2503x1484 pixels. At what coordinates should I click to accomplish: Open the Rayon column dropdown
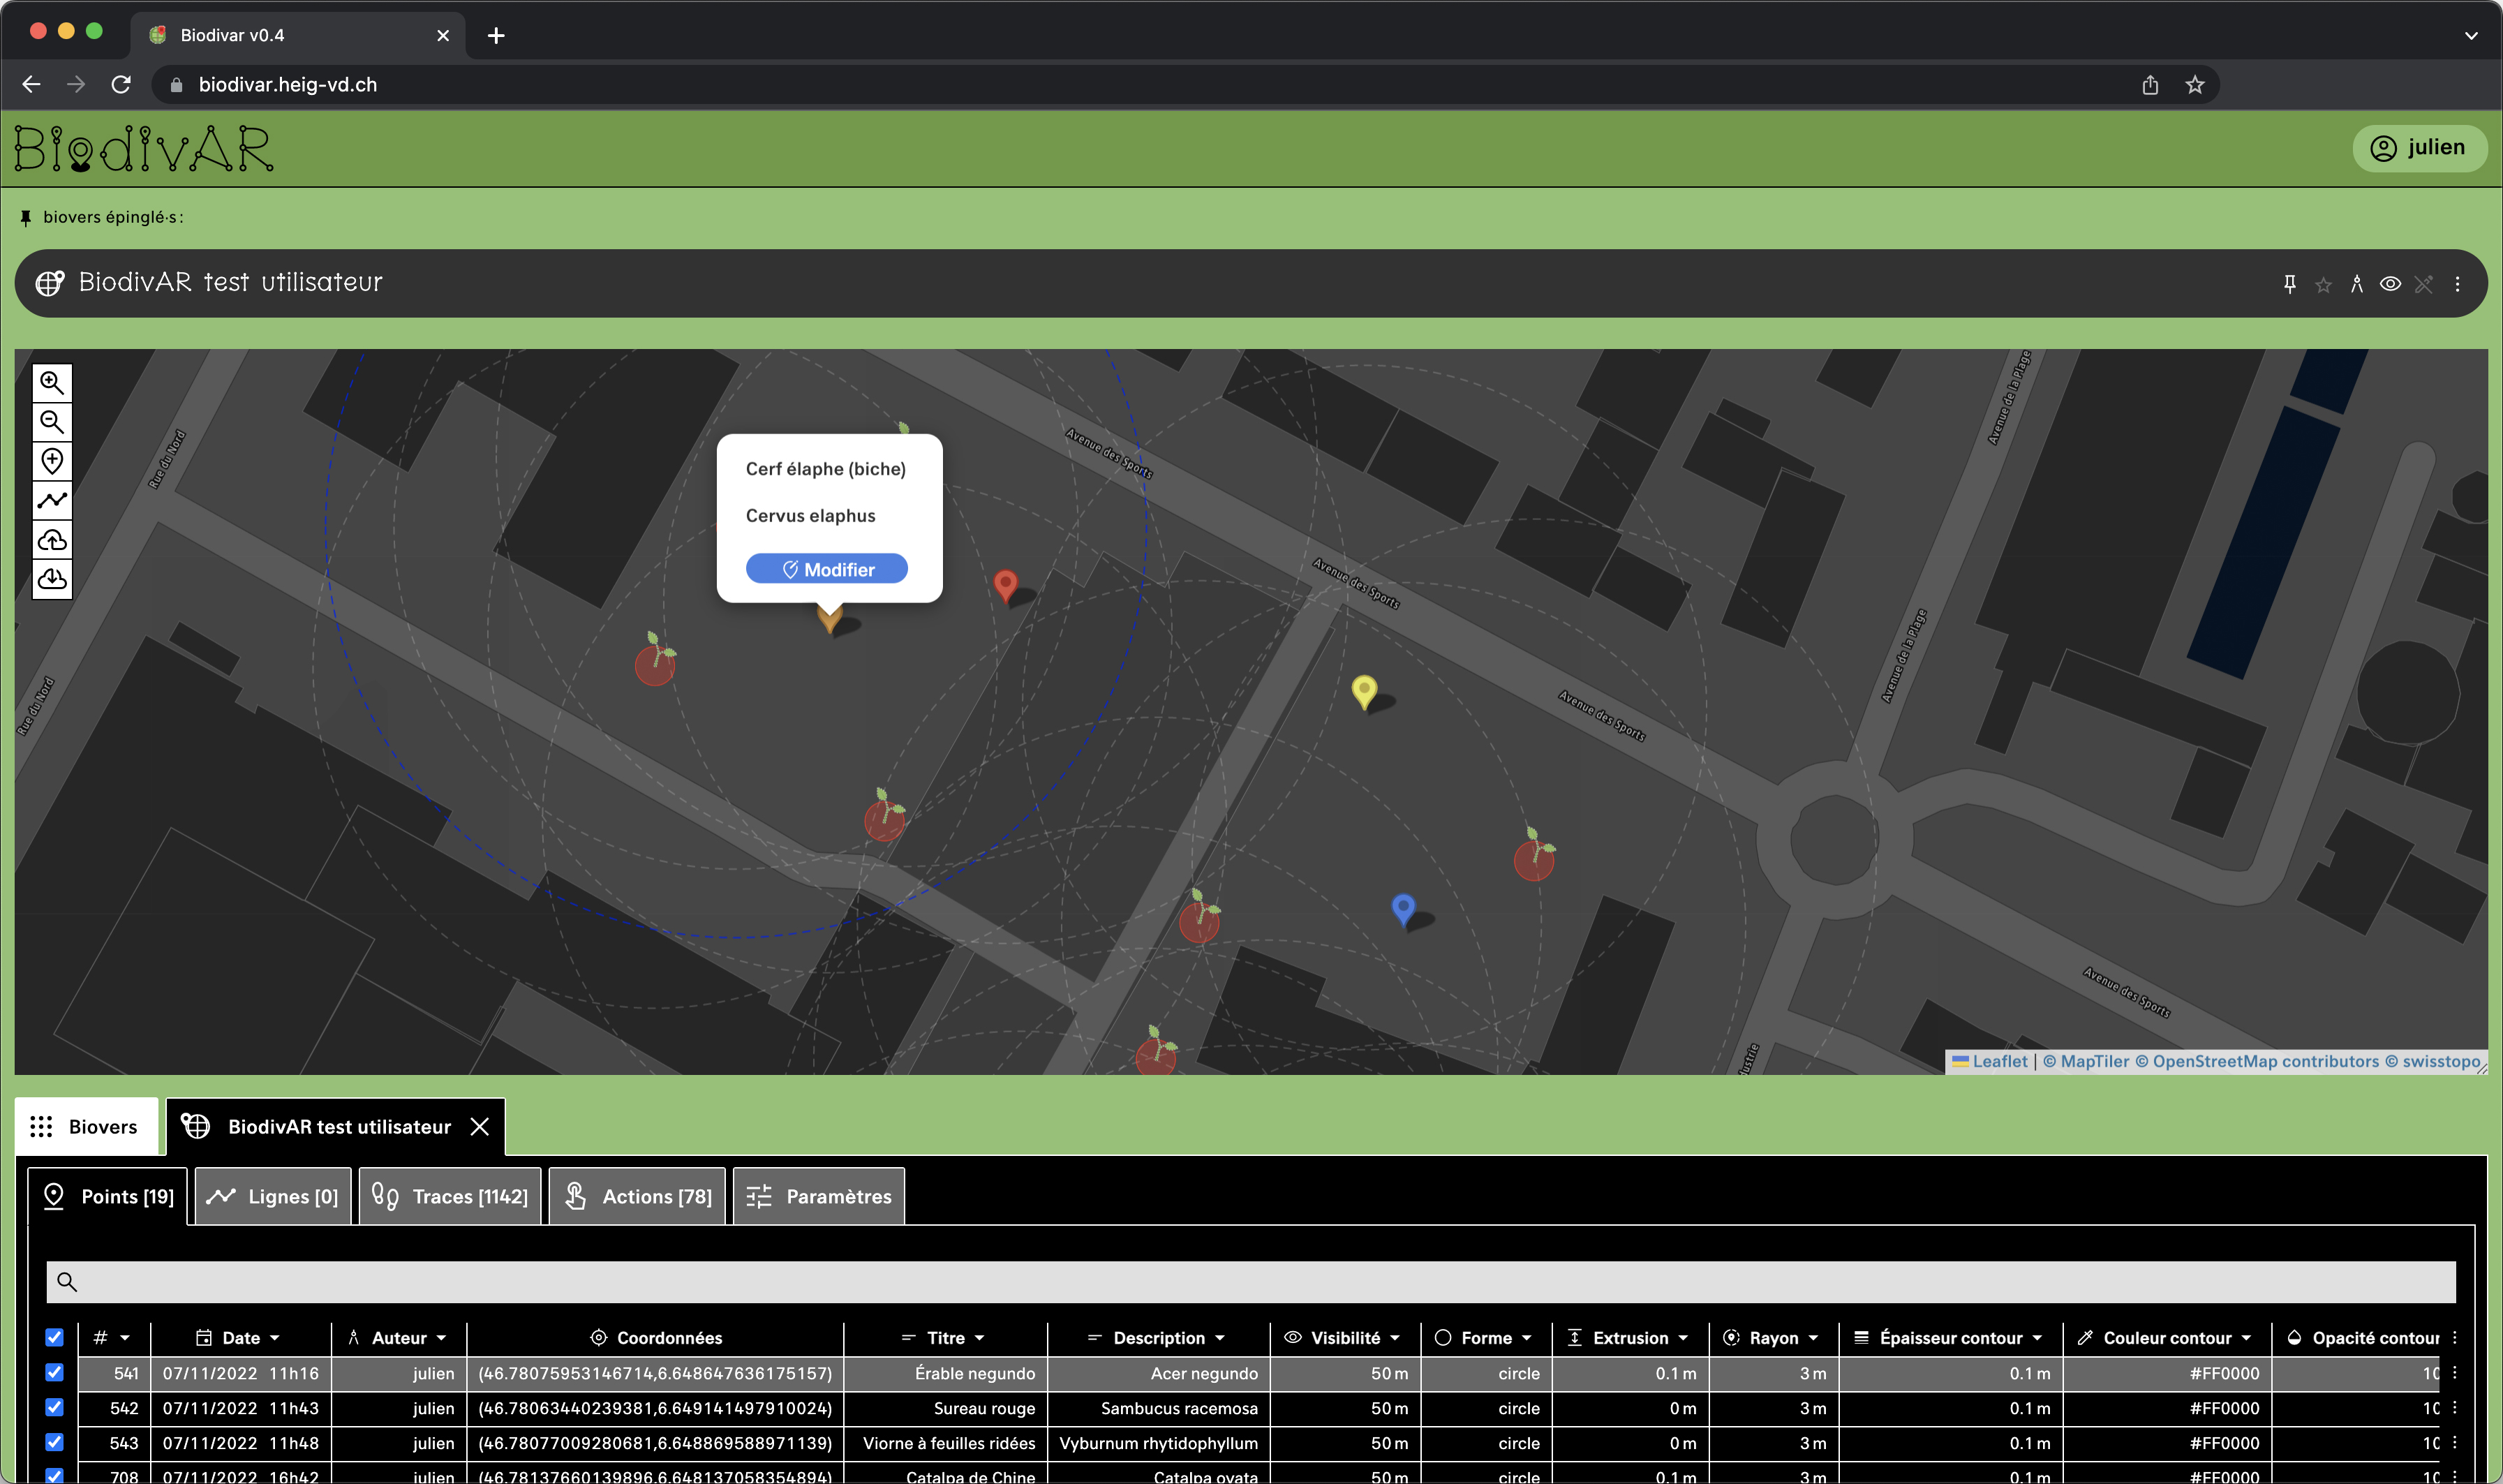[x=1813, y=1338]
